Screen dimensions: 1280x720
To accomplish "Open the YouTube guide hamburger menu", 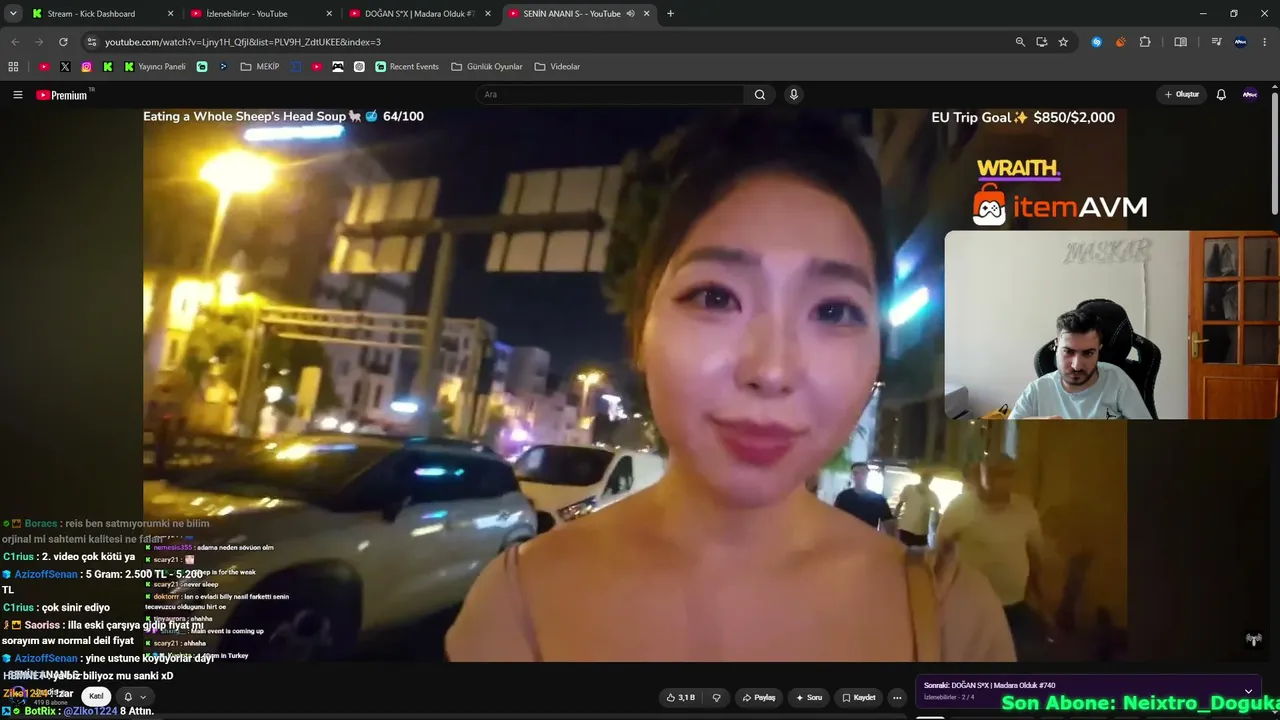I will (17, 95).
